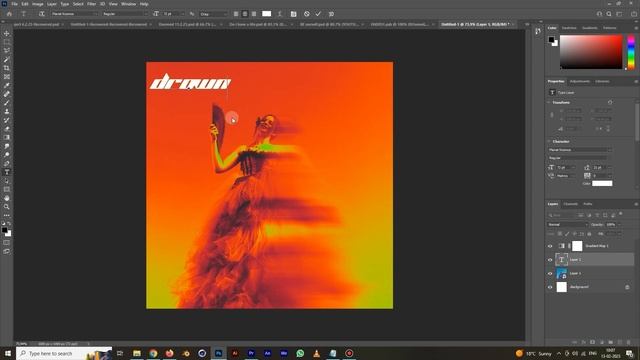Open Premiere Pro from the taskbar

click(251, 353)
